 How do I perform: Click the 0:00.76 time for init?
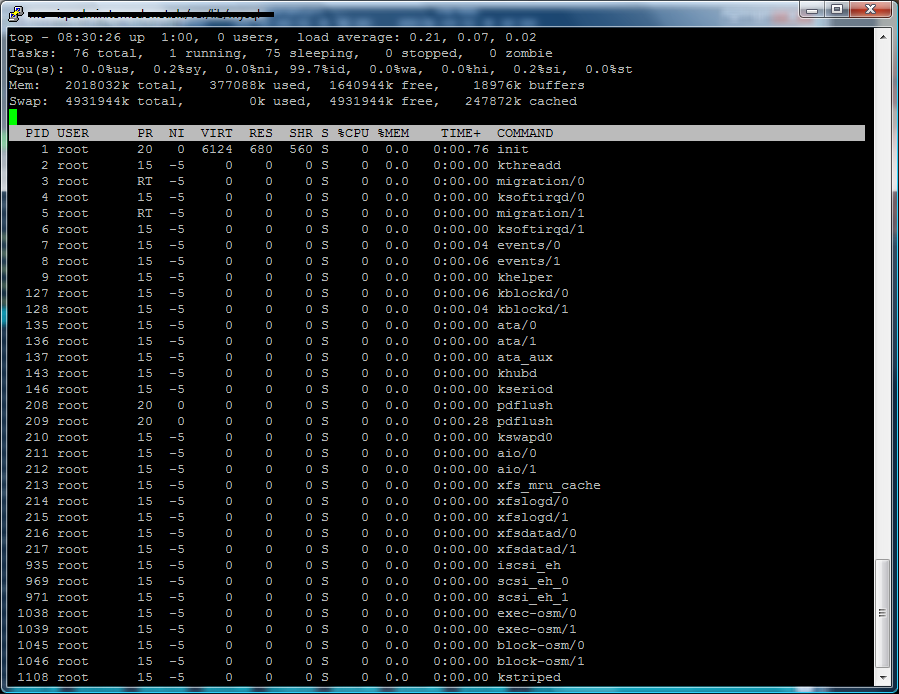pyautogui.click(x=461, y=149)
